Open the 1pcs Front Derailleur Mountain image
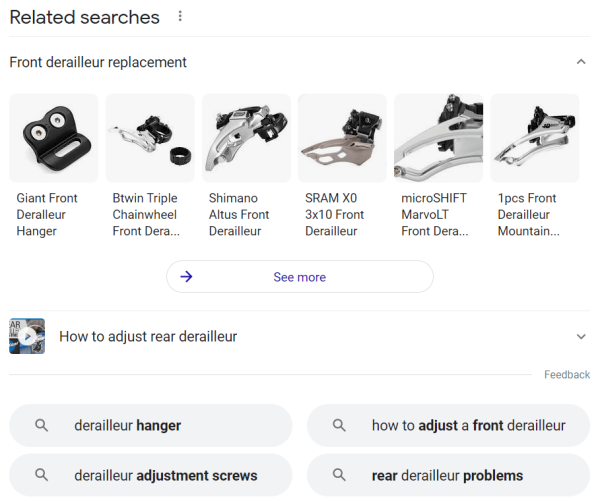600x501 pixels. click(x=534, y=138)
